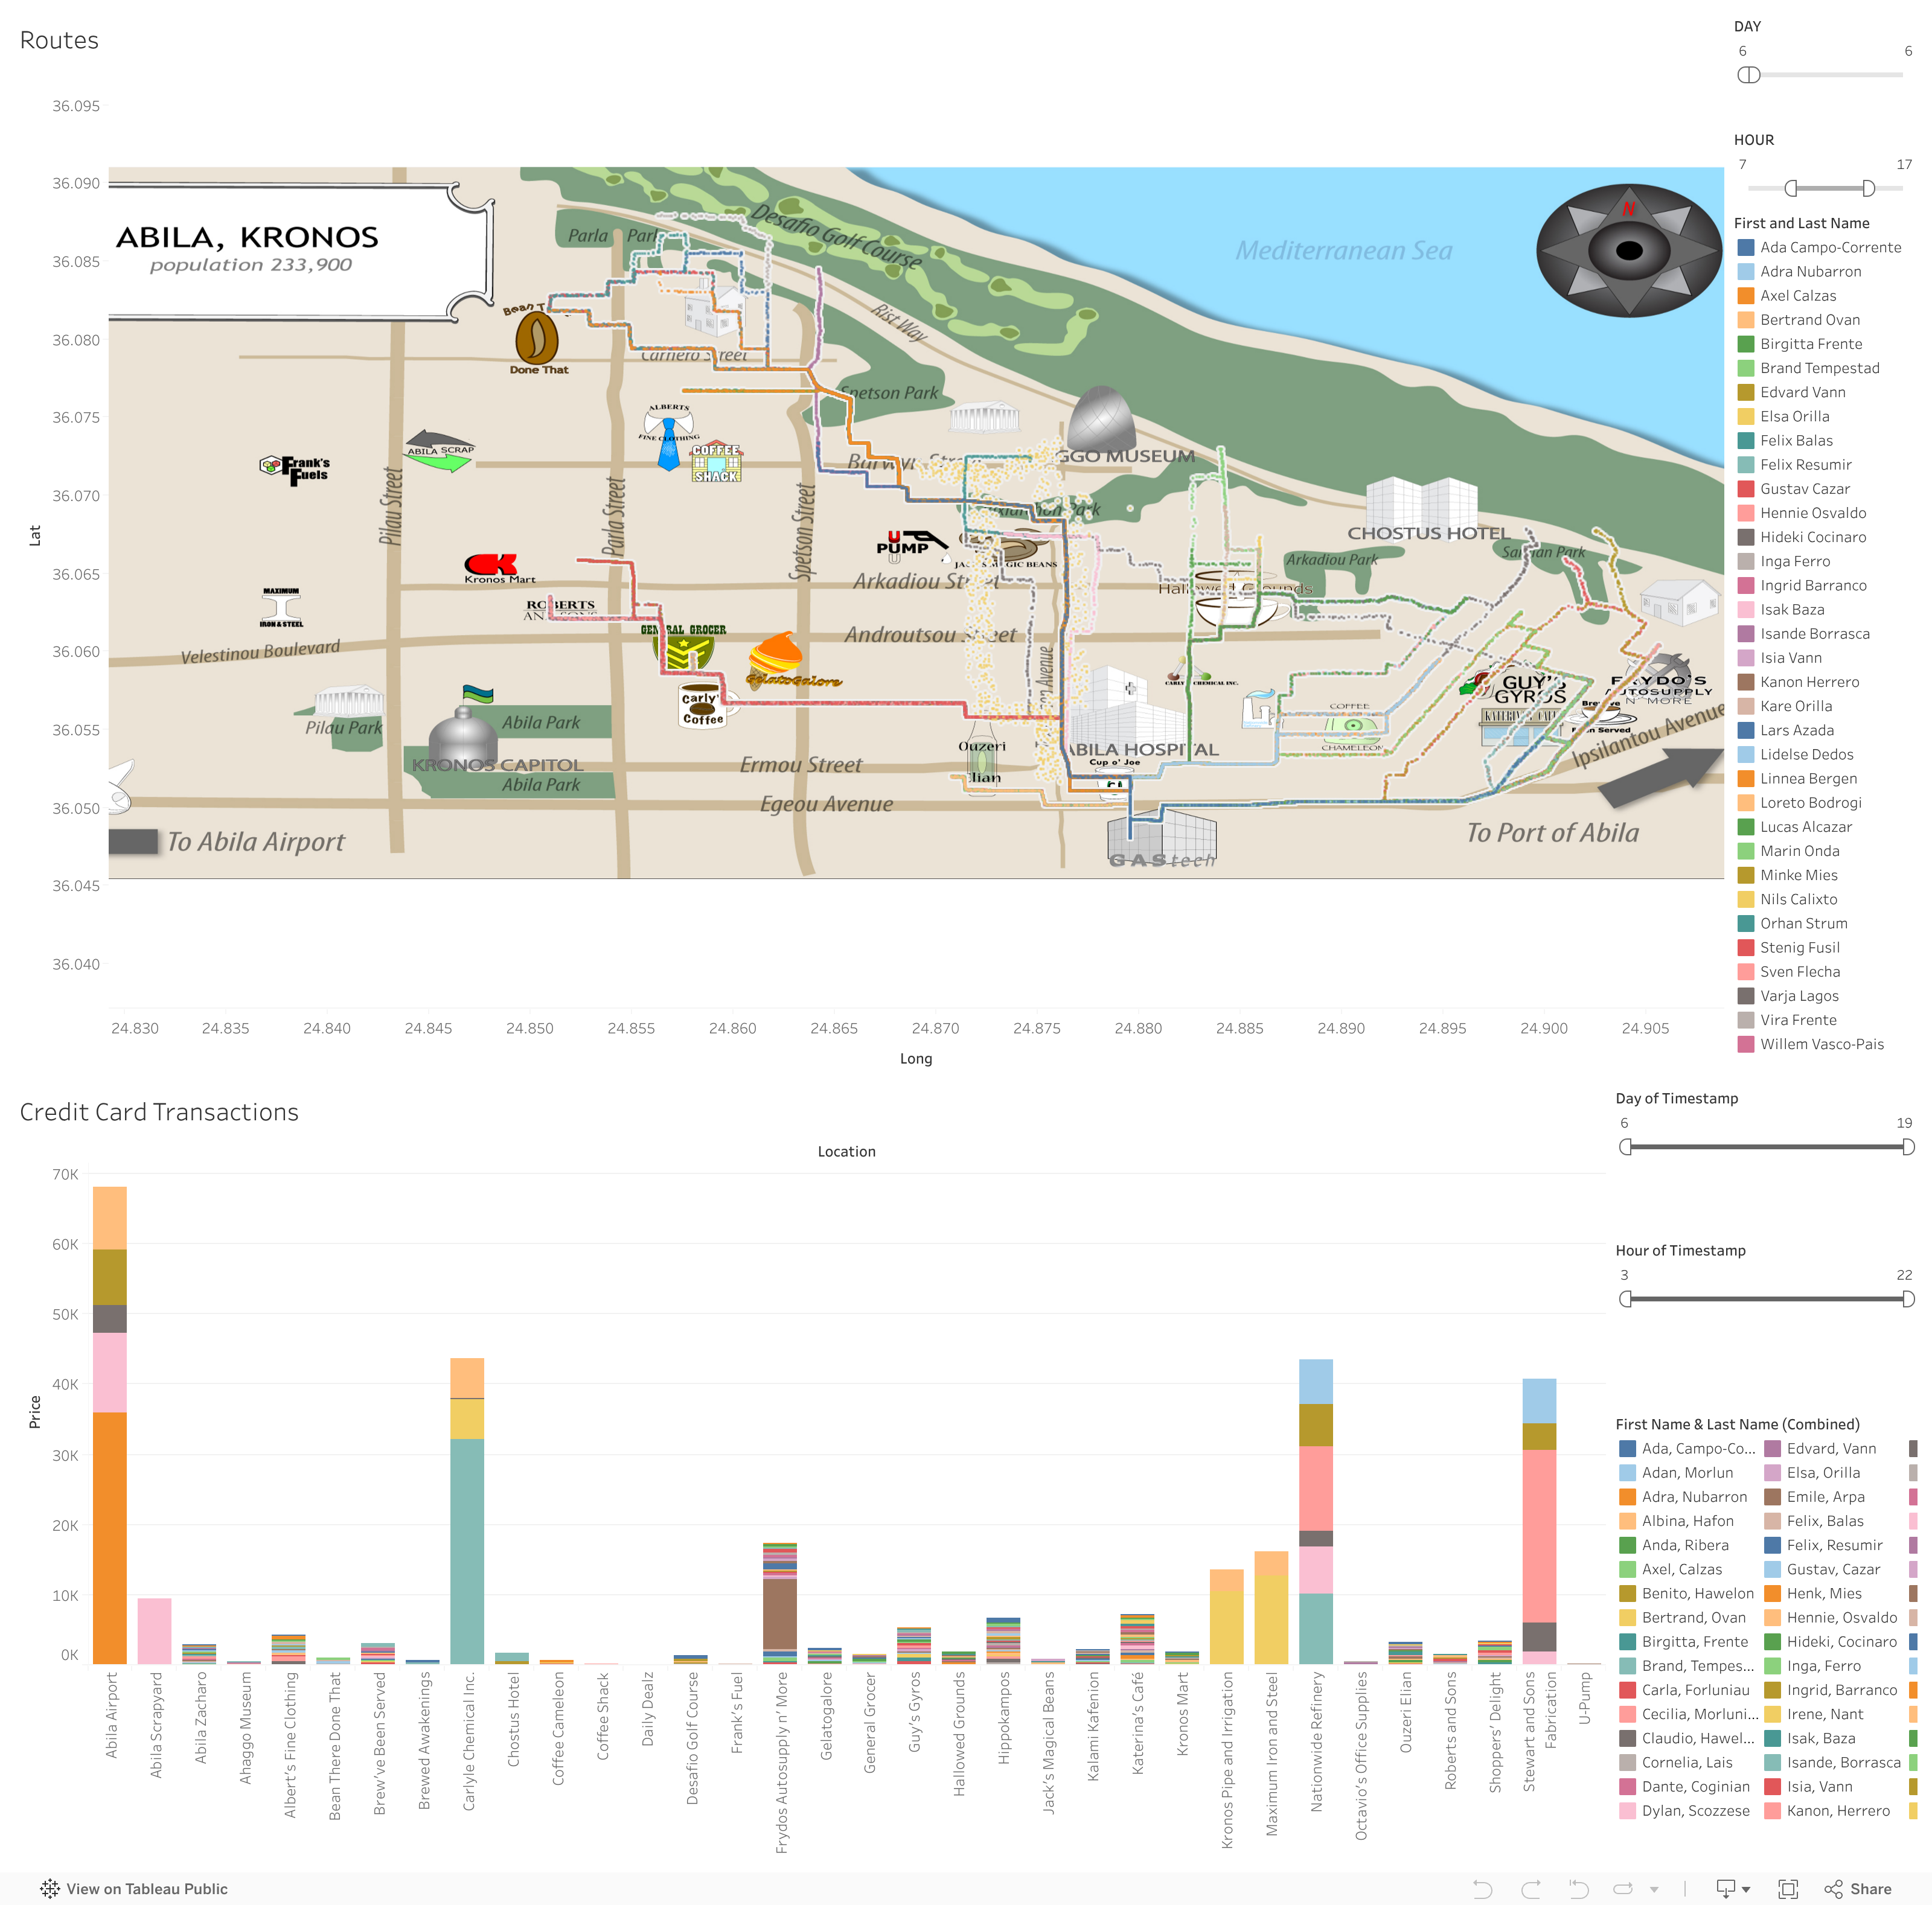The image size is (1932, 1905).
Task: Click the DAY slider handle
Action: pos(1749,75)
